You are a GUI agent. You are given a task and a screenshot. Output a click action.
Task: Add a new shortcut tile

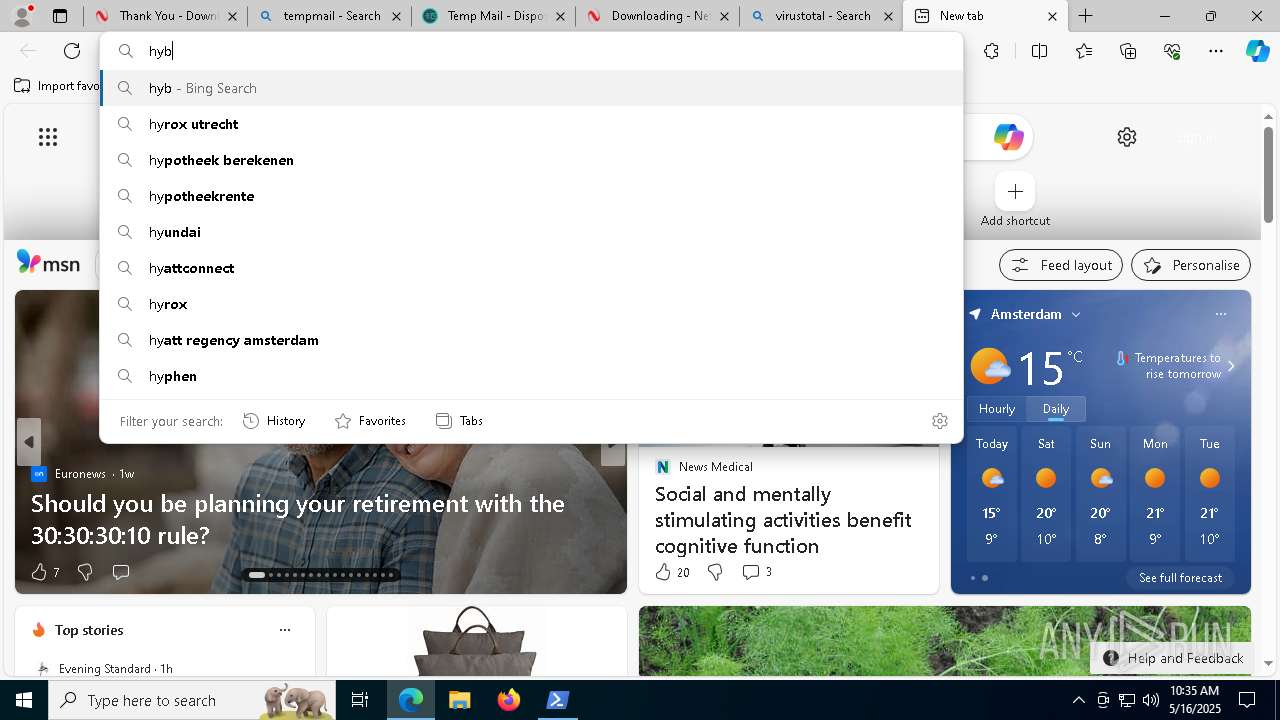(1015, 191)
